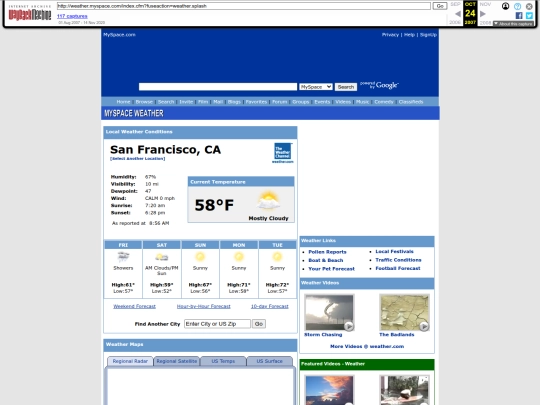
Task: Go to previous capture arrow (SEP)
Action: click(x=458, y=14)
